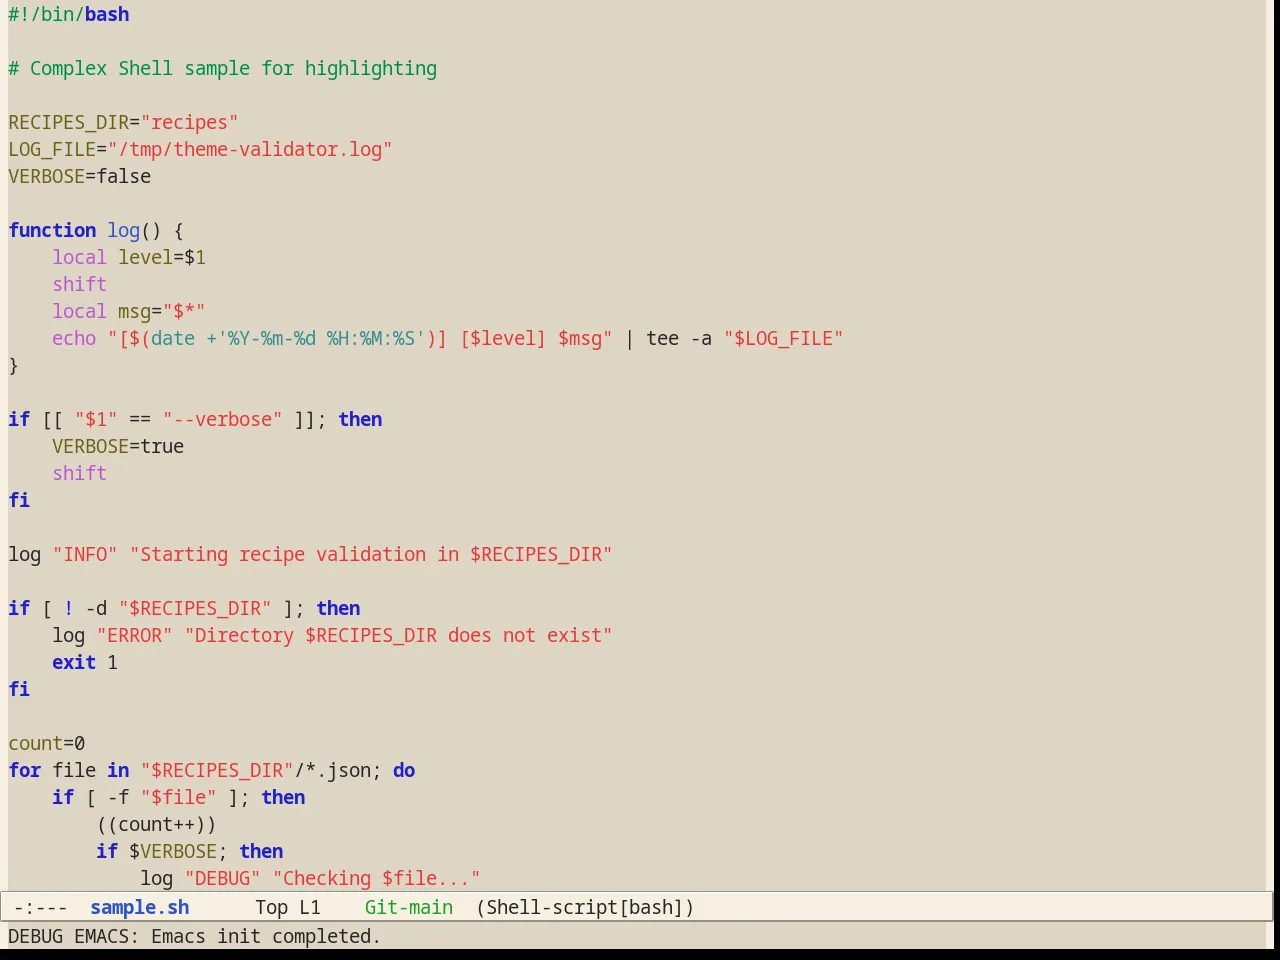The image size is (1280, 960).
Task: Click 'if $VERBOSE; then' line
Action: click(x=190, y=851)
